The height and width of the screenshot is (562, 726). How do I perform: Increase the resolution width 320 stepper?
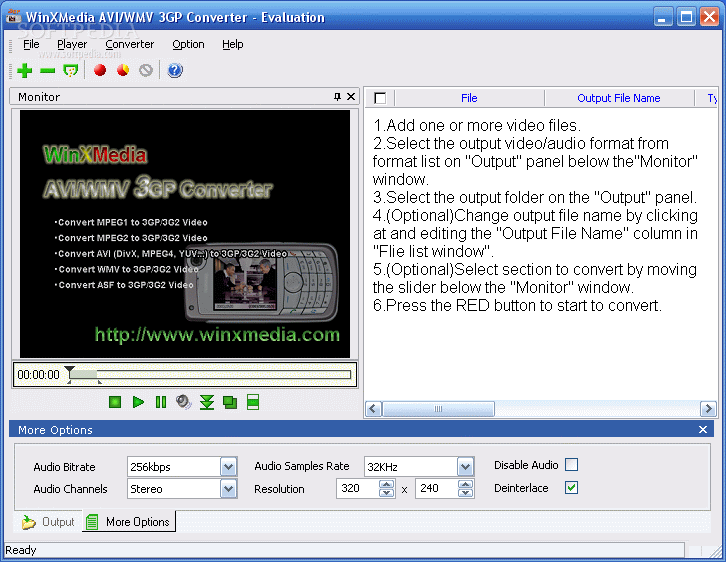pos(387,484)
